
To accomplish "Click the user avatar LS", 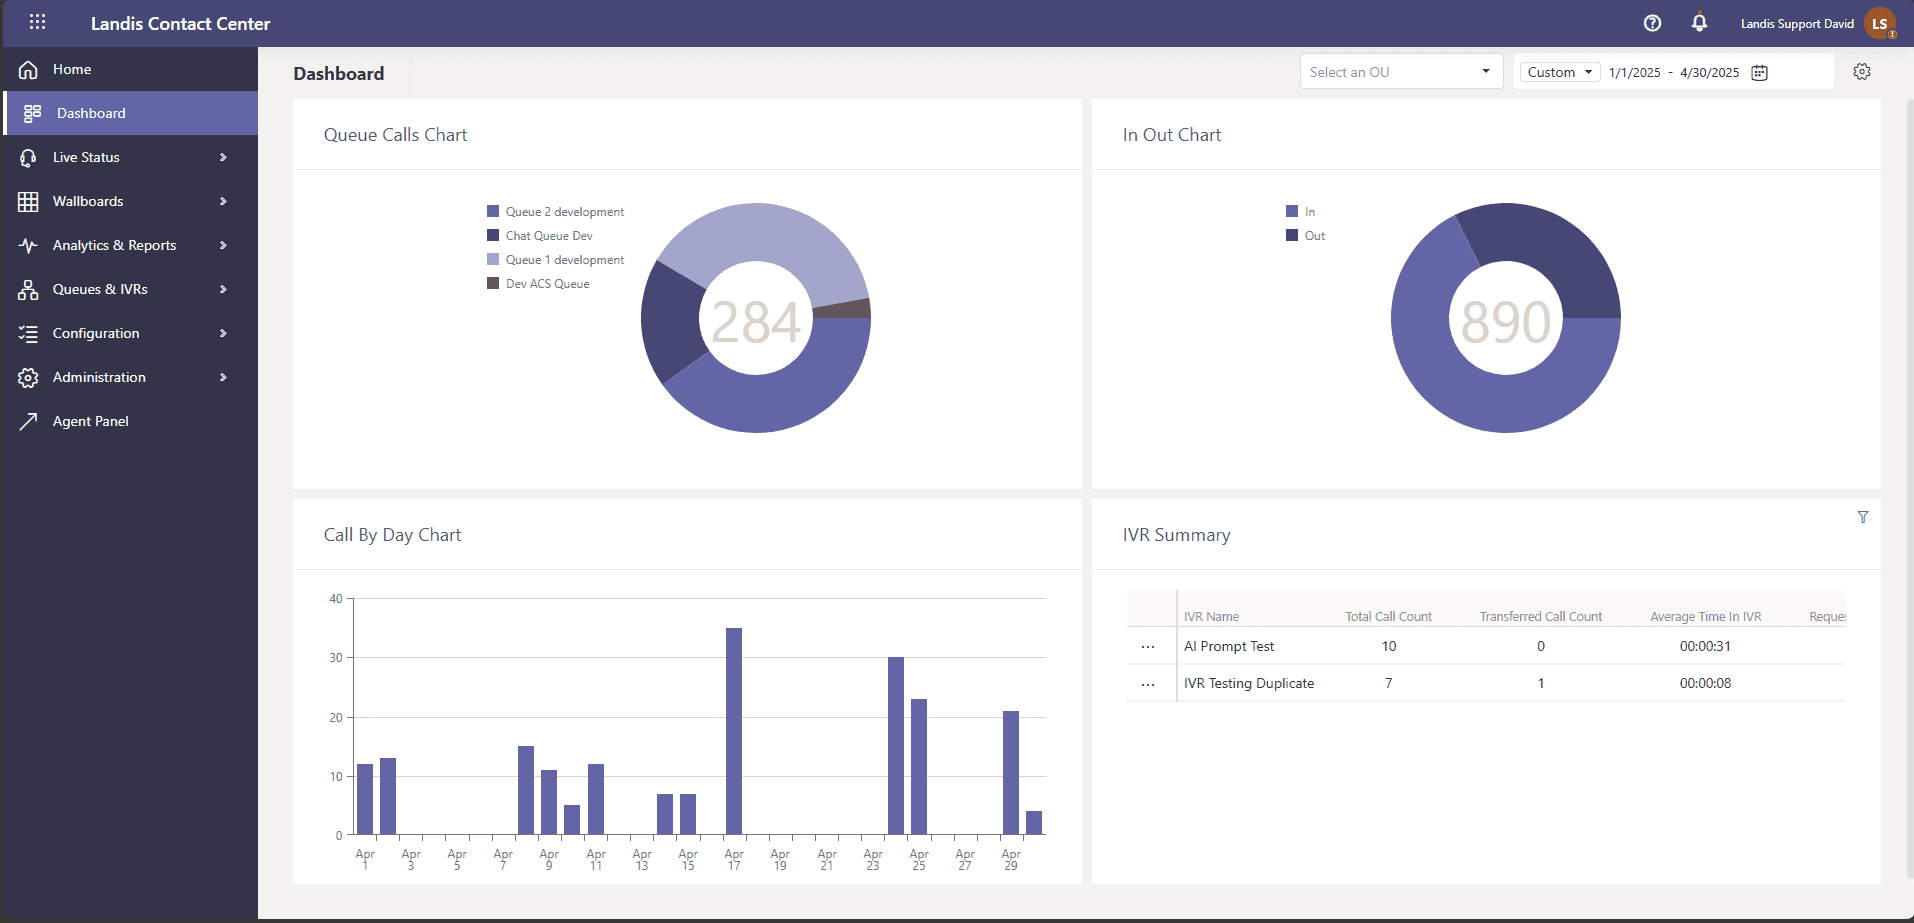I will [x=1879, y=24].
